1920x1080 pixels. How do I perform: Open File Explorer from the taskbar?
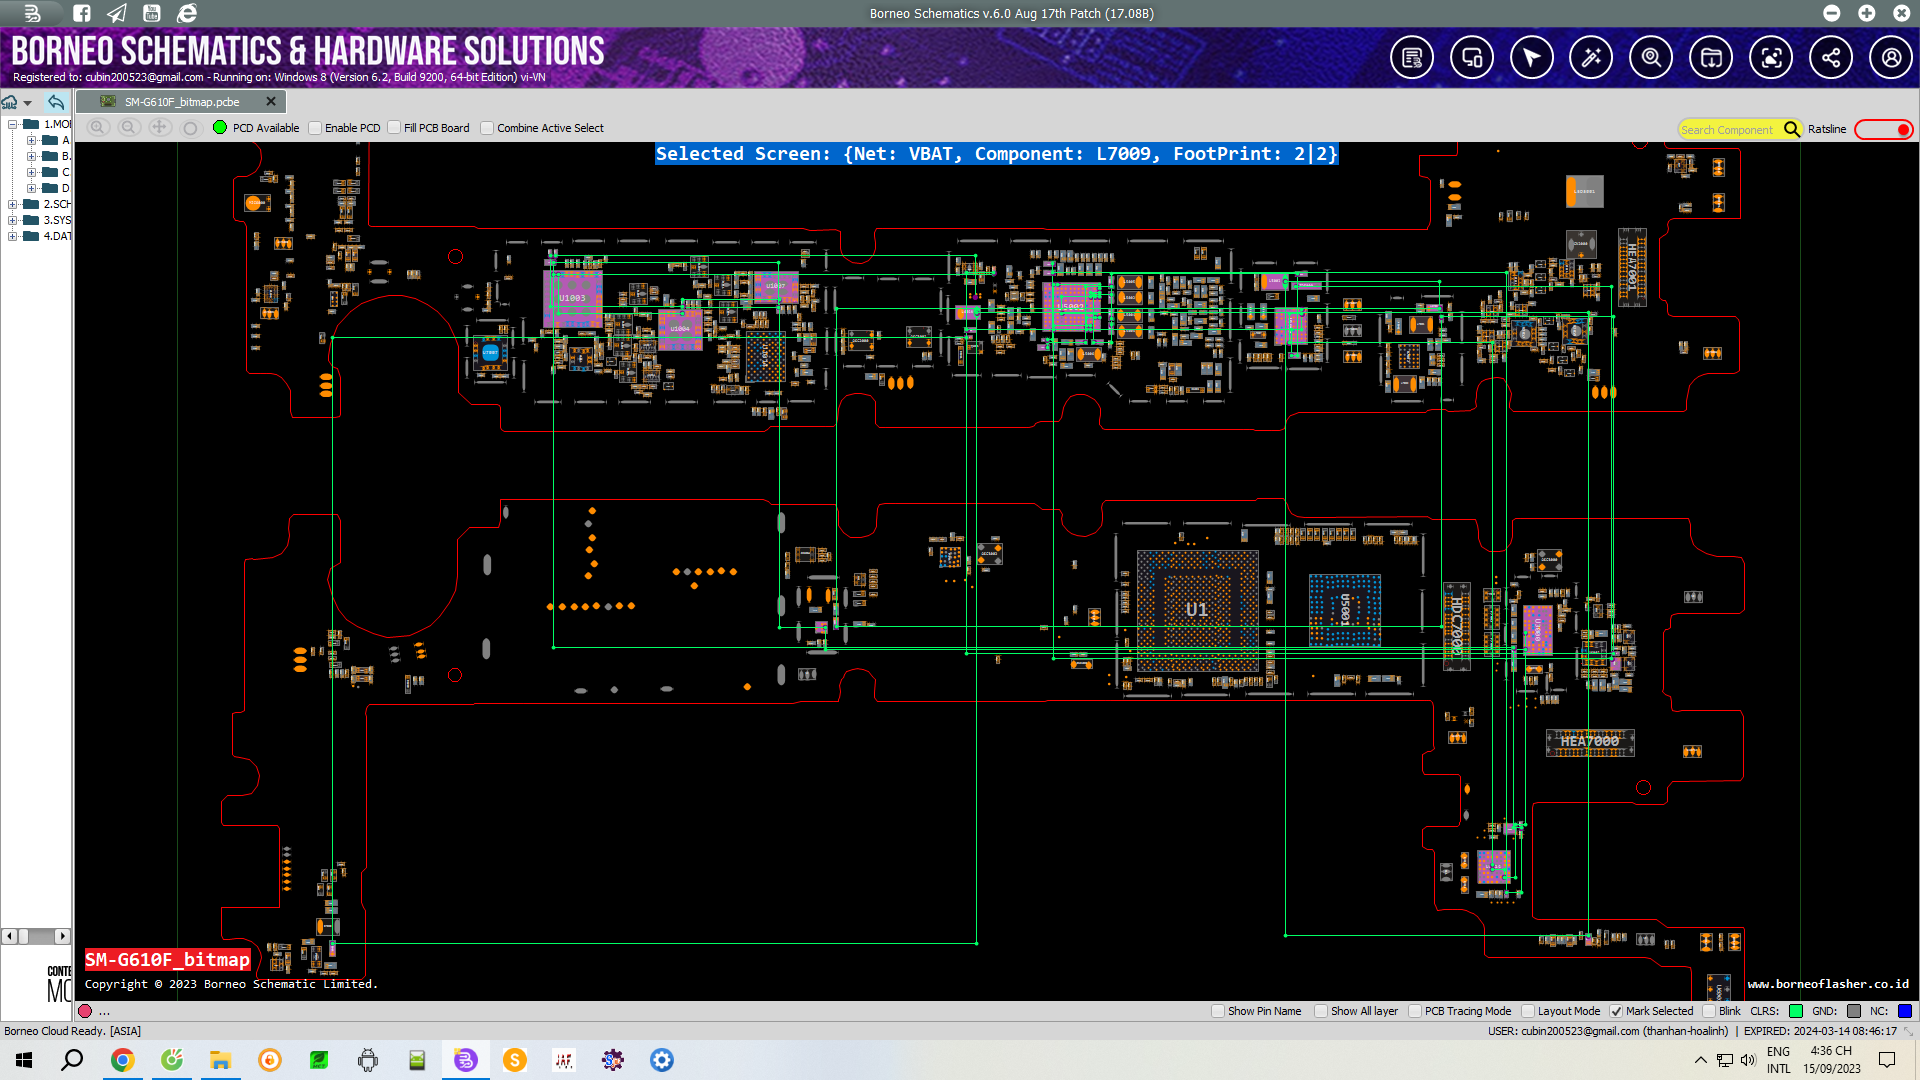coord(220,1060)
